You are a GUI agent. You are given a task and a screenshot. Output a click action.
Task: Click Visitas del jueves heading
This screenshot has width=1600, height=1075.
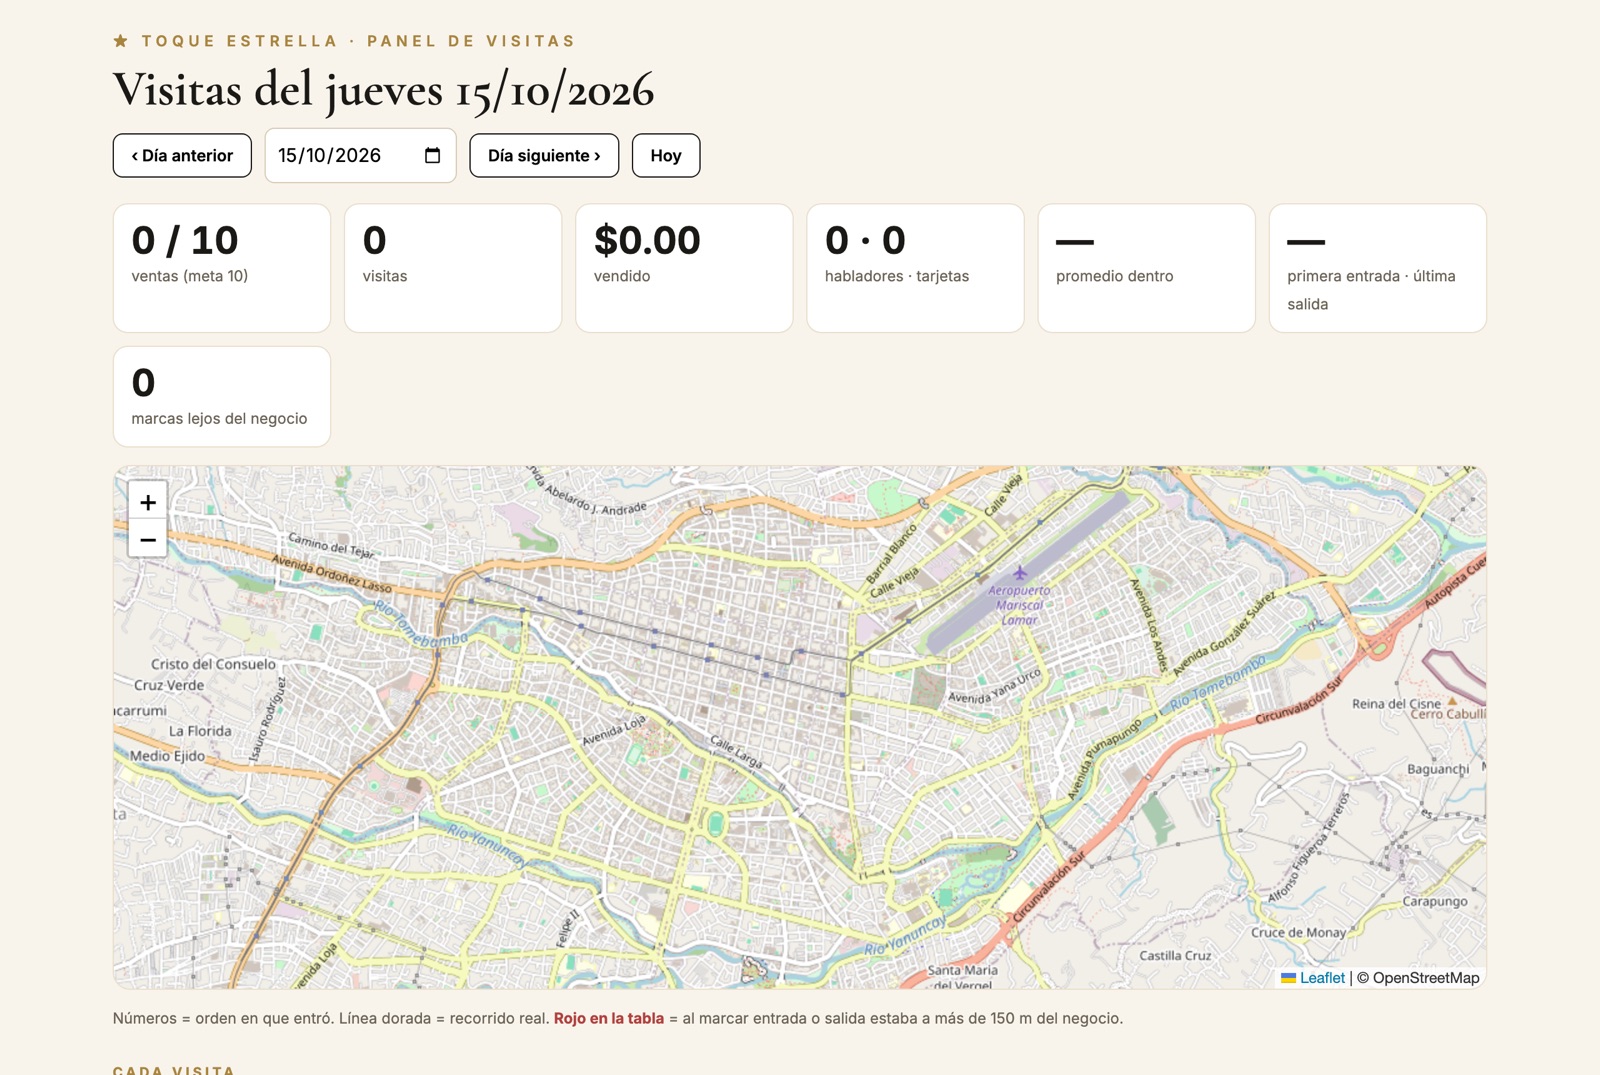(x=383, y=90)
